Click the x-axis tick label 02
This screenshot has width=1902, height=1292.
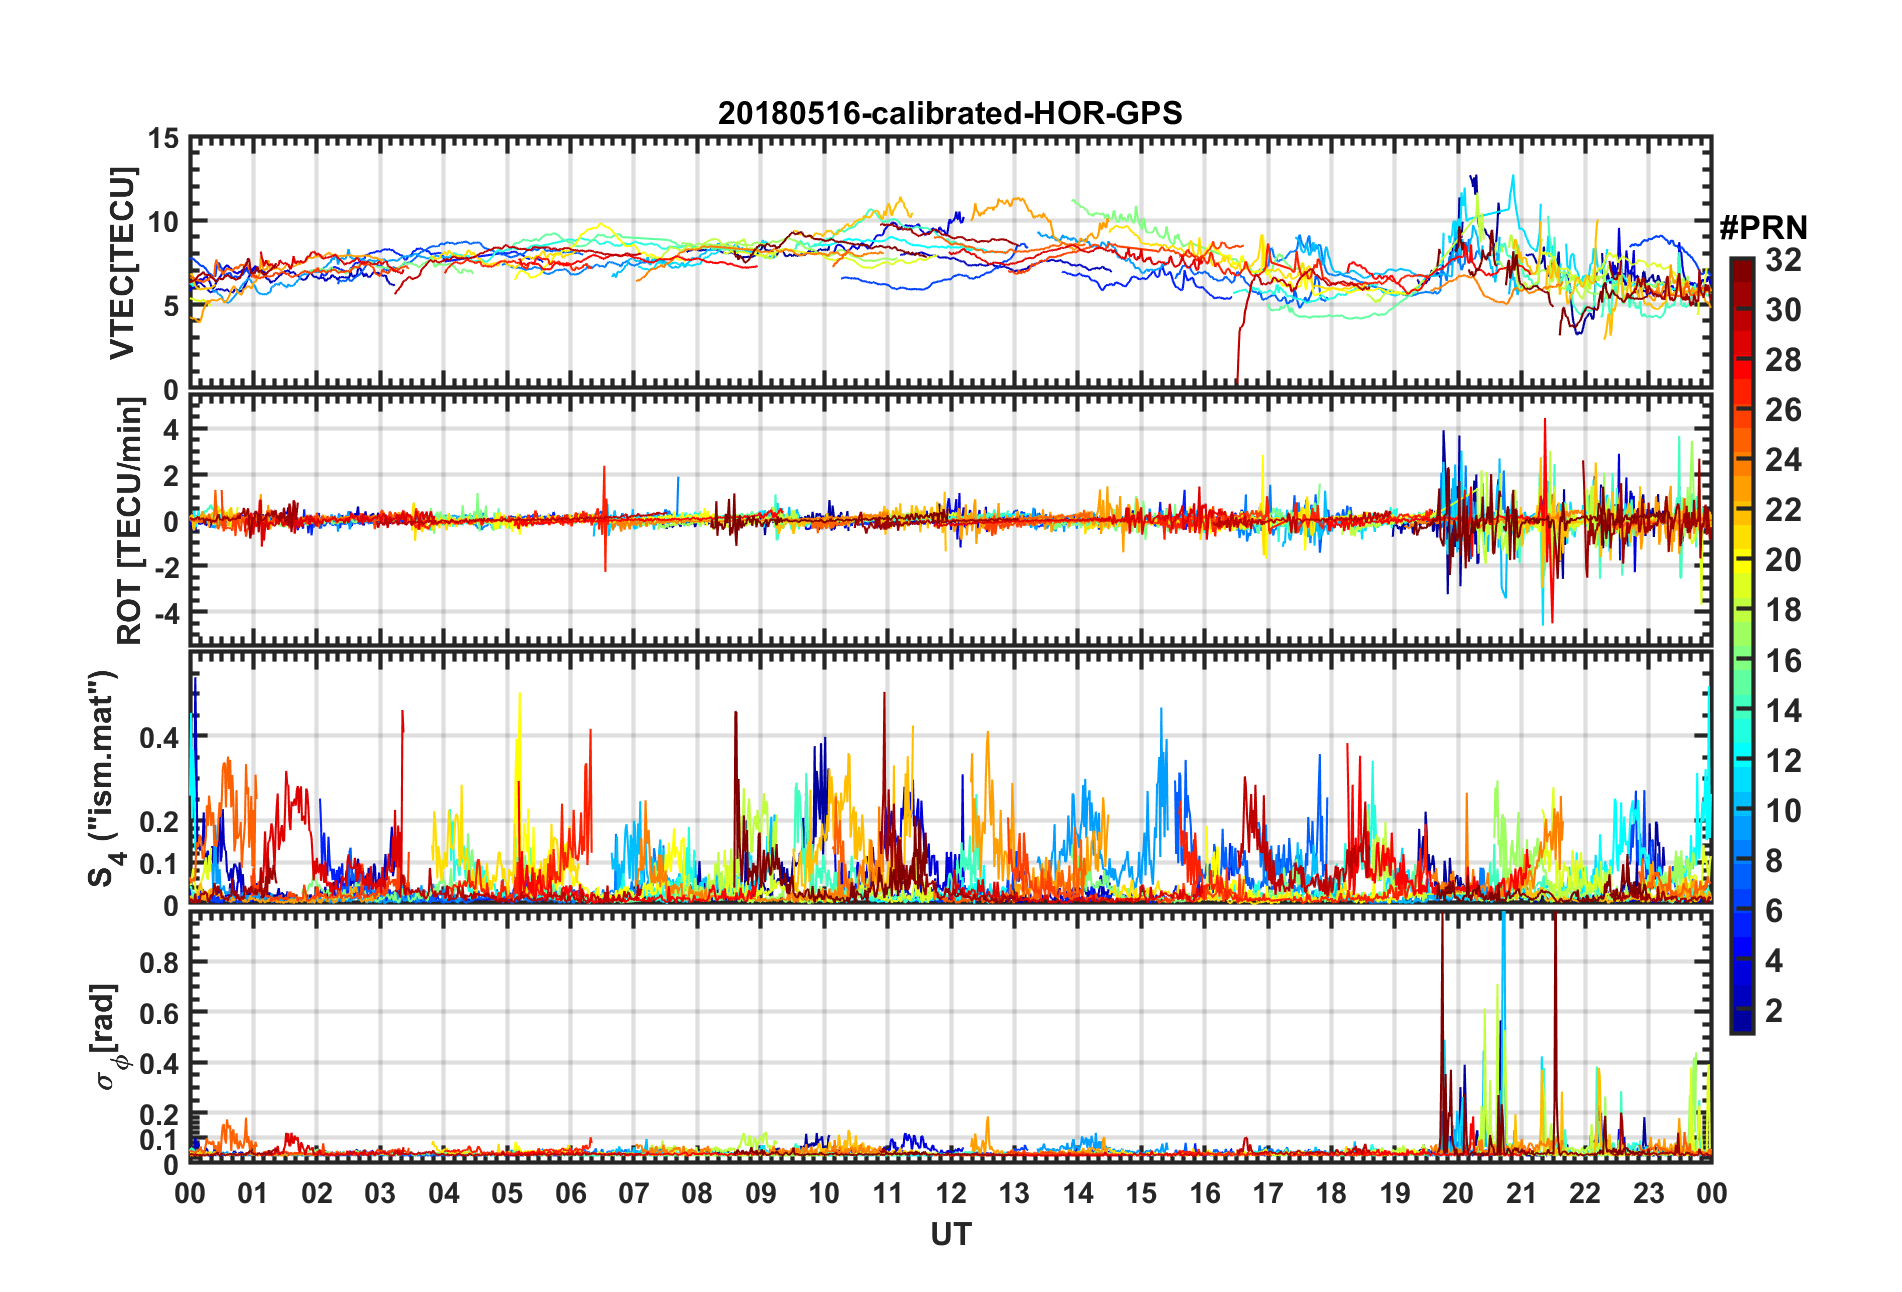(x=317, y=1193)
